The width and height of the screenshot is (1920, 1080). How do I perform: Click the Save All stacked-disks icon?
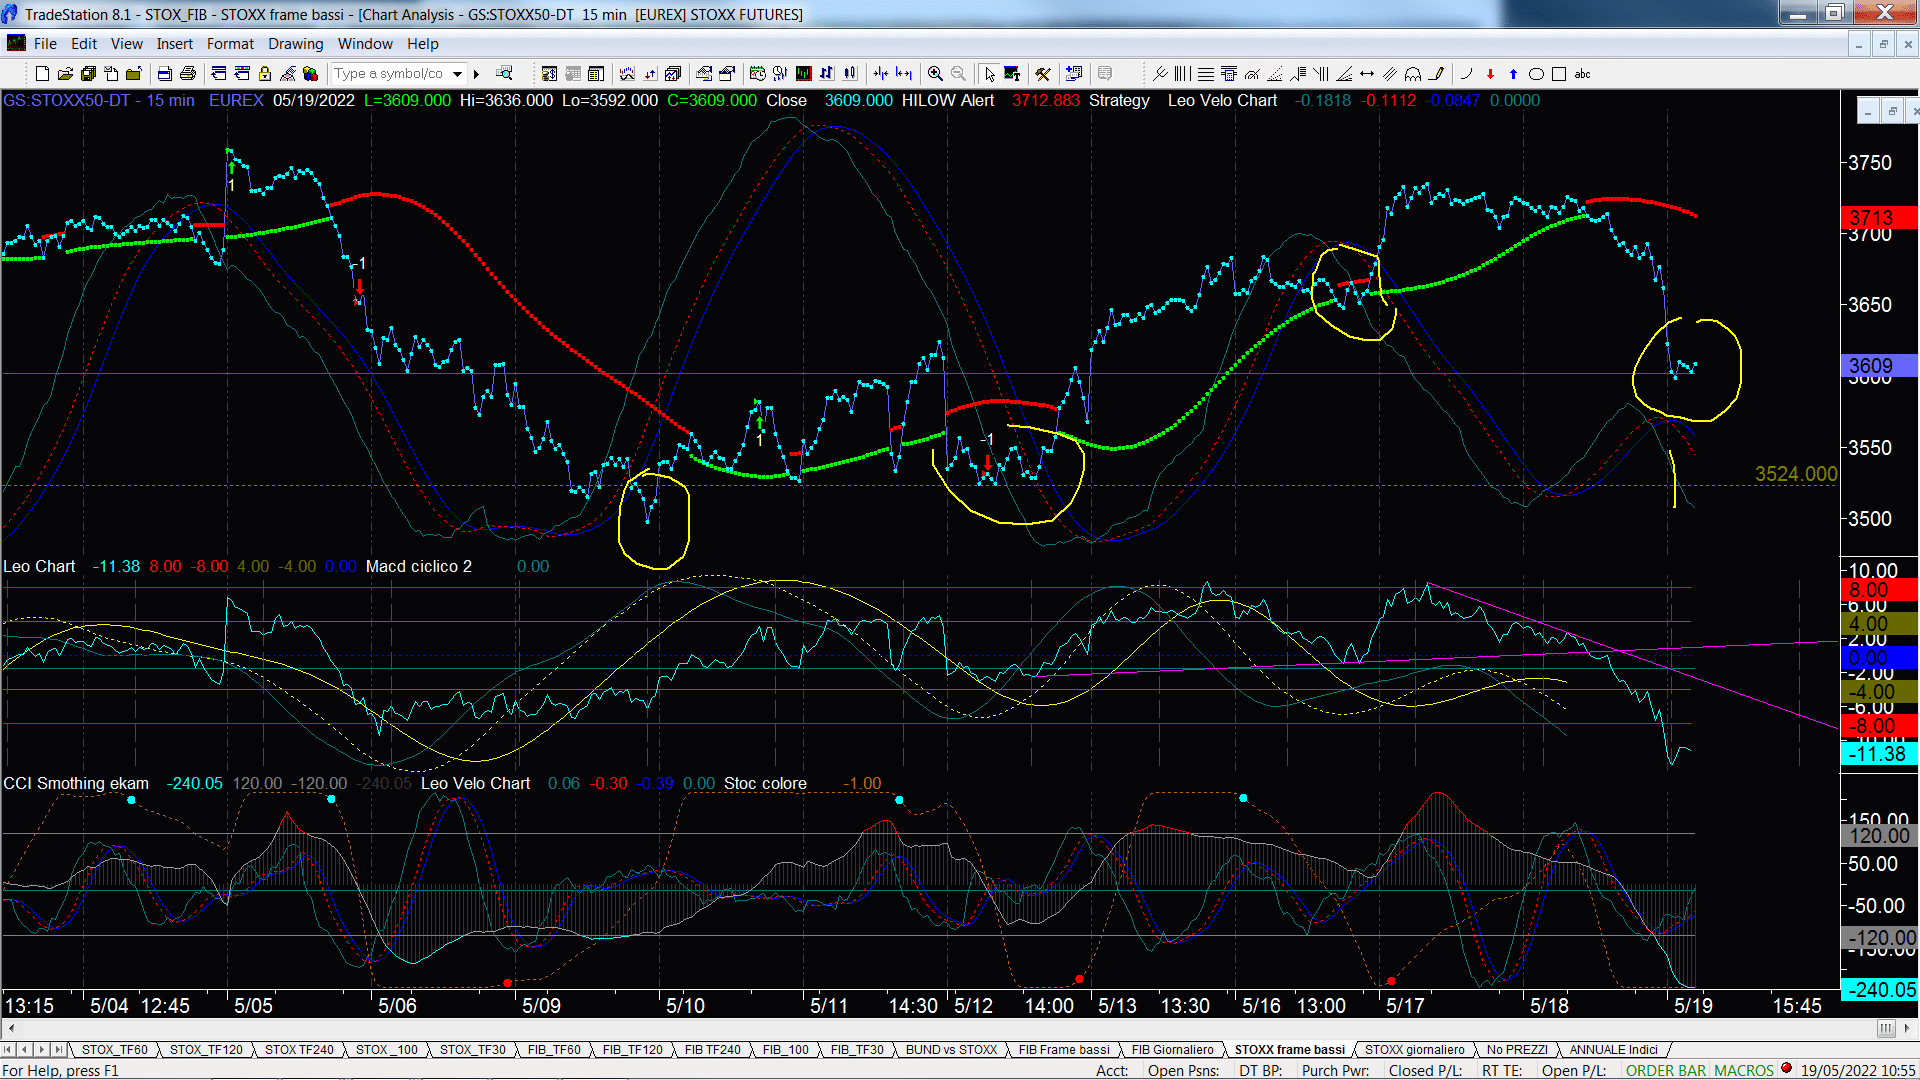click(x=88, y=74)
